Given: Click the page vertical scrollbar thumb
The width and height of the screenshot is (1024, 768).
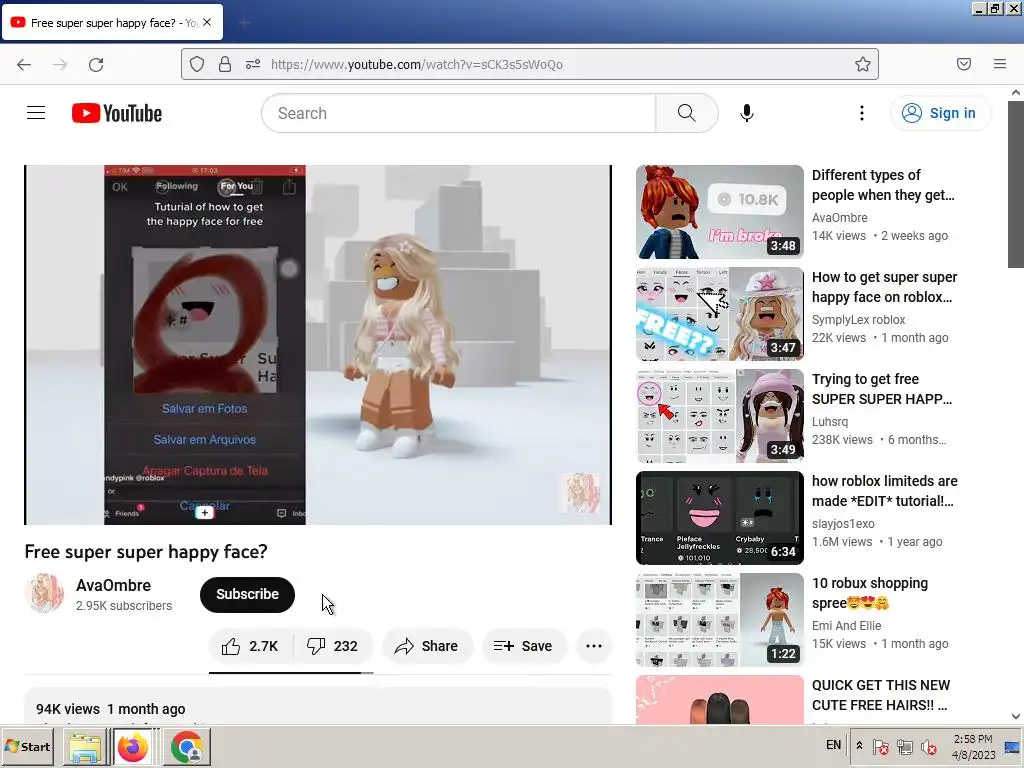Looking at the screenshot, I should 1016,185.
